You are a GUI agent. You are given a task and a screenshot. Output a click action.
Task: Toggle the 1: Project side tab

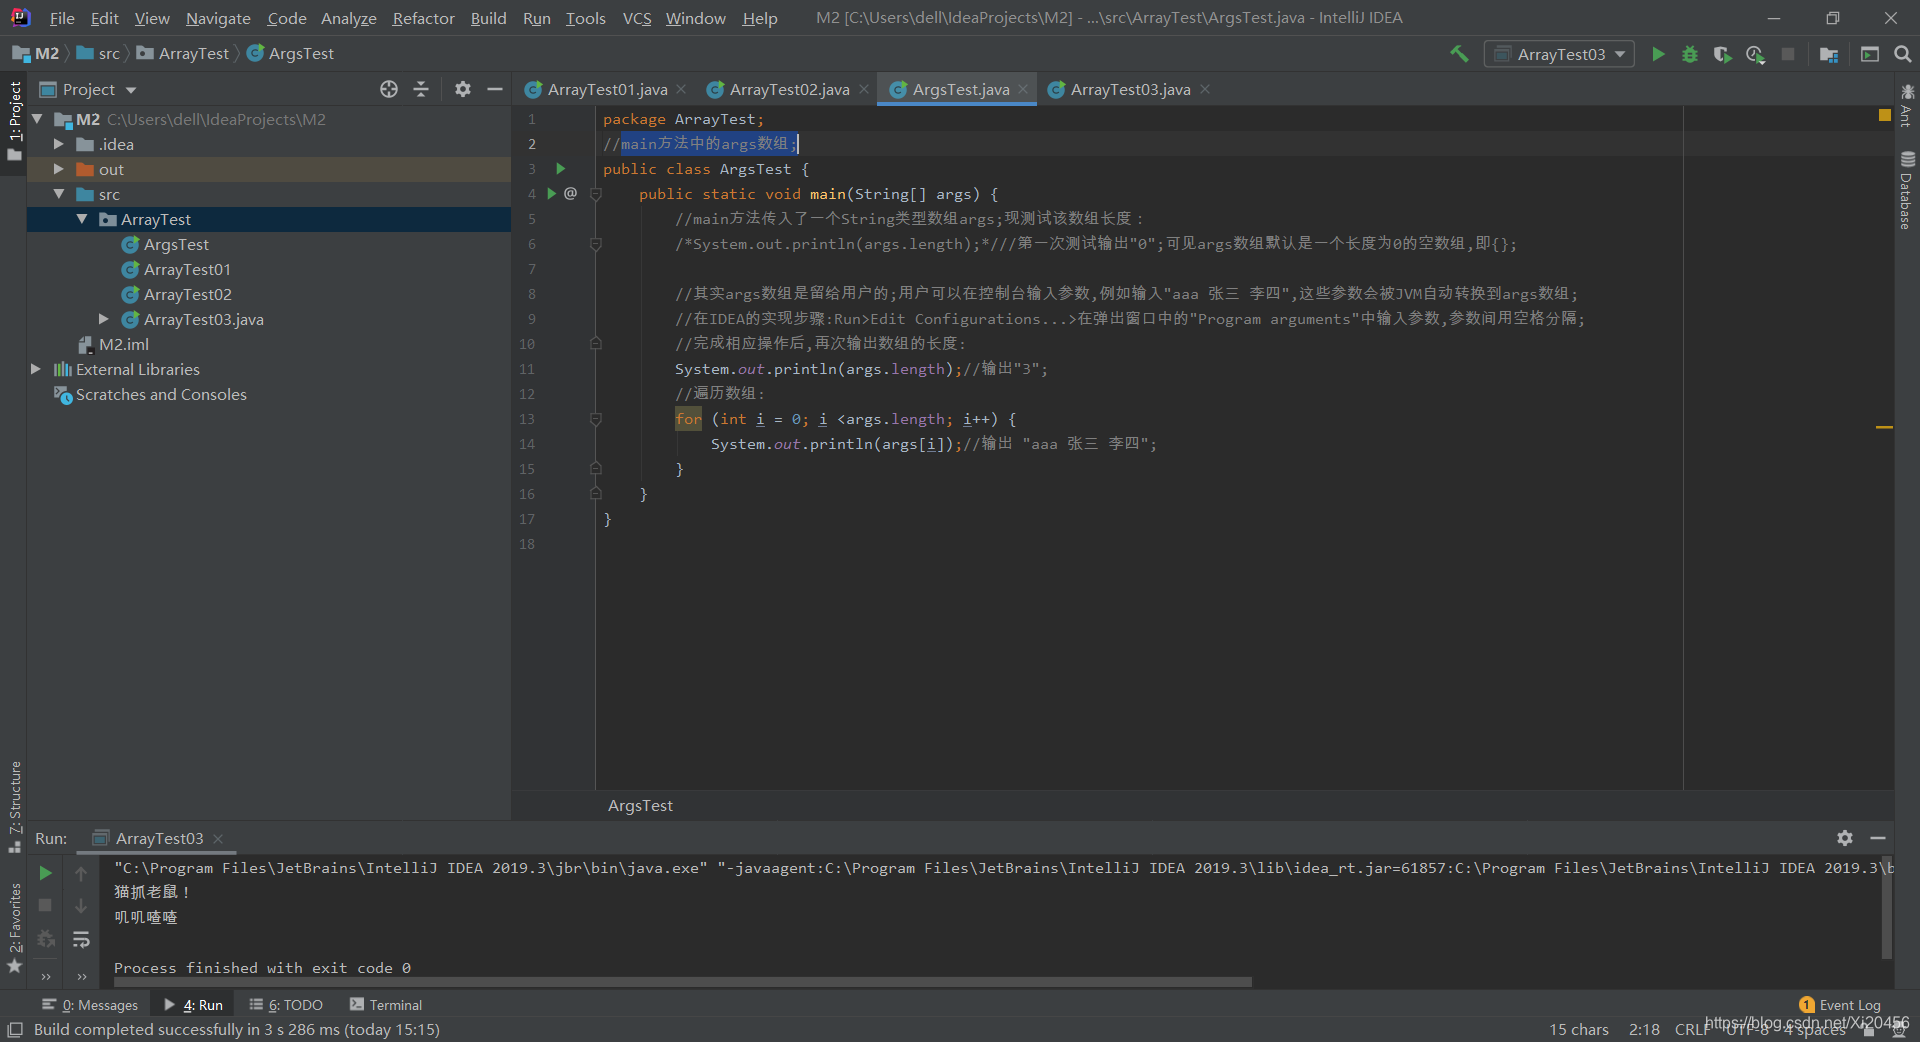point(14,120)
